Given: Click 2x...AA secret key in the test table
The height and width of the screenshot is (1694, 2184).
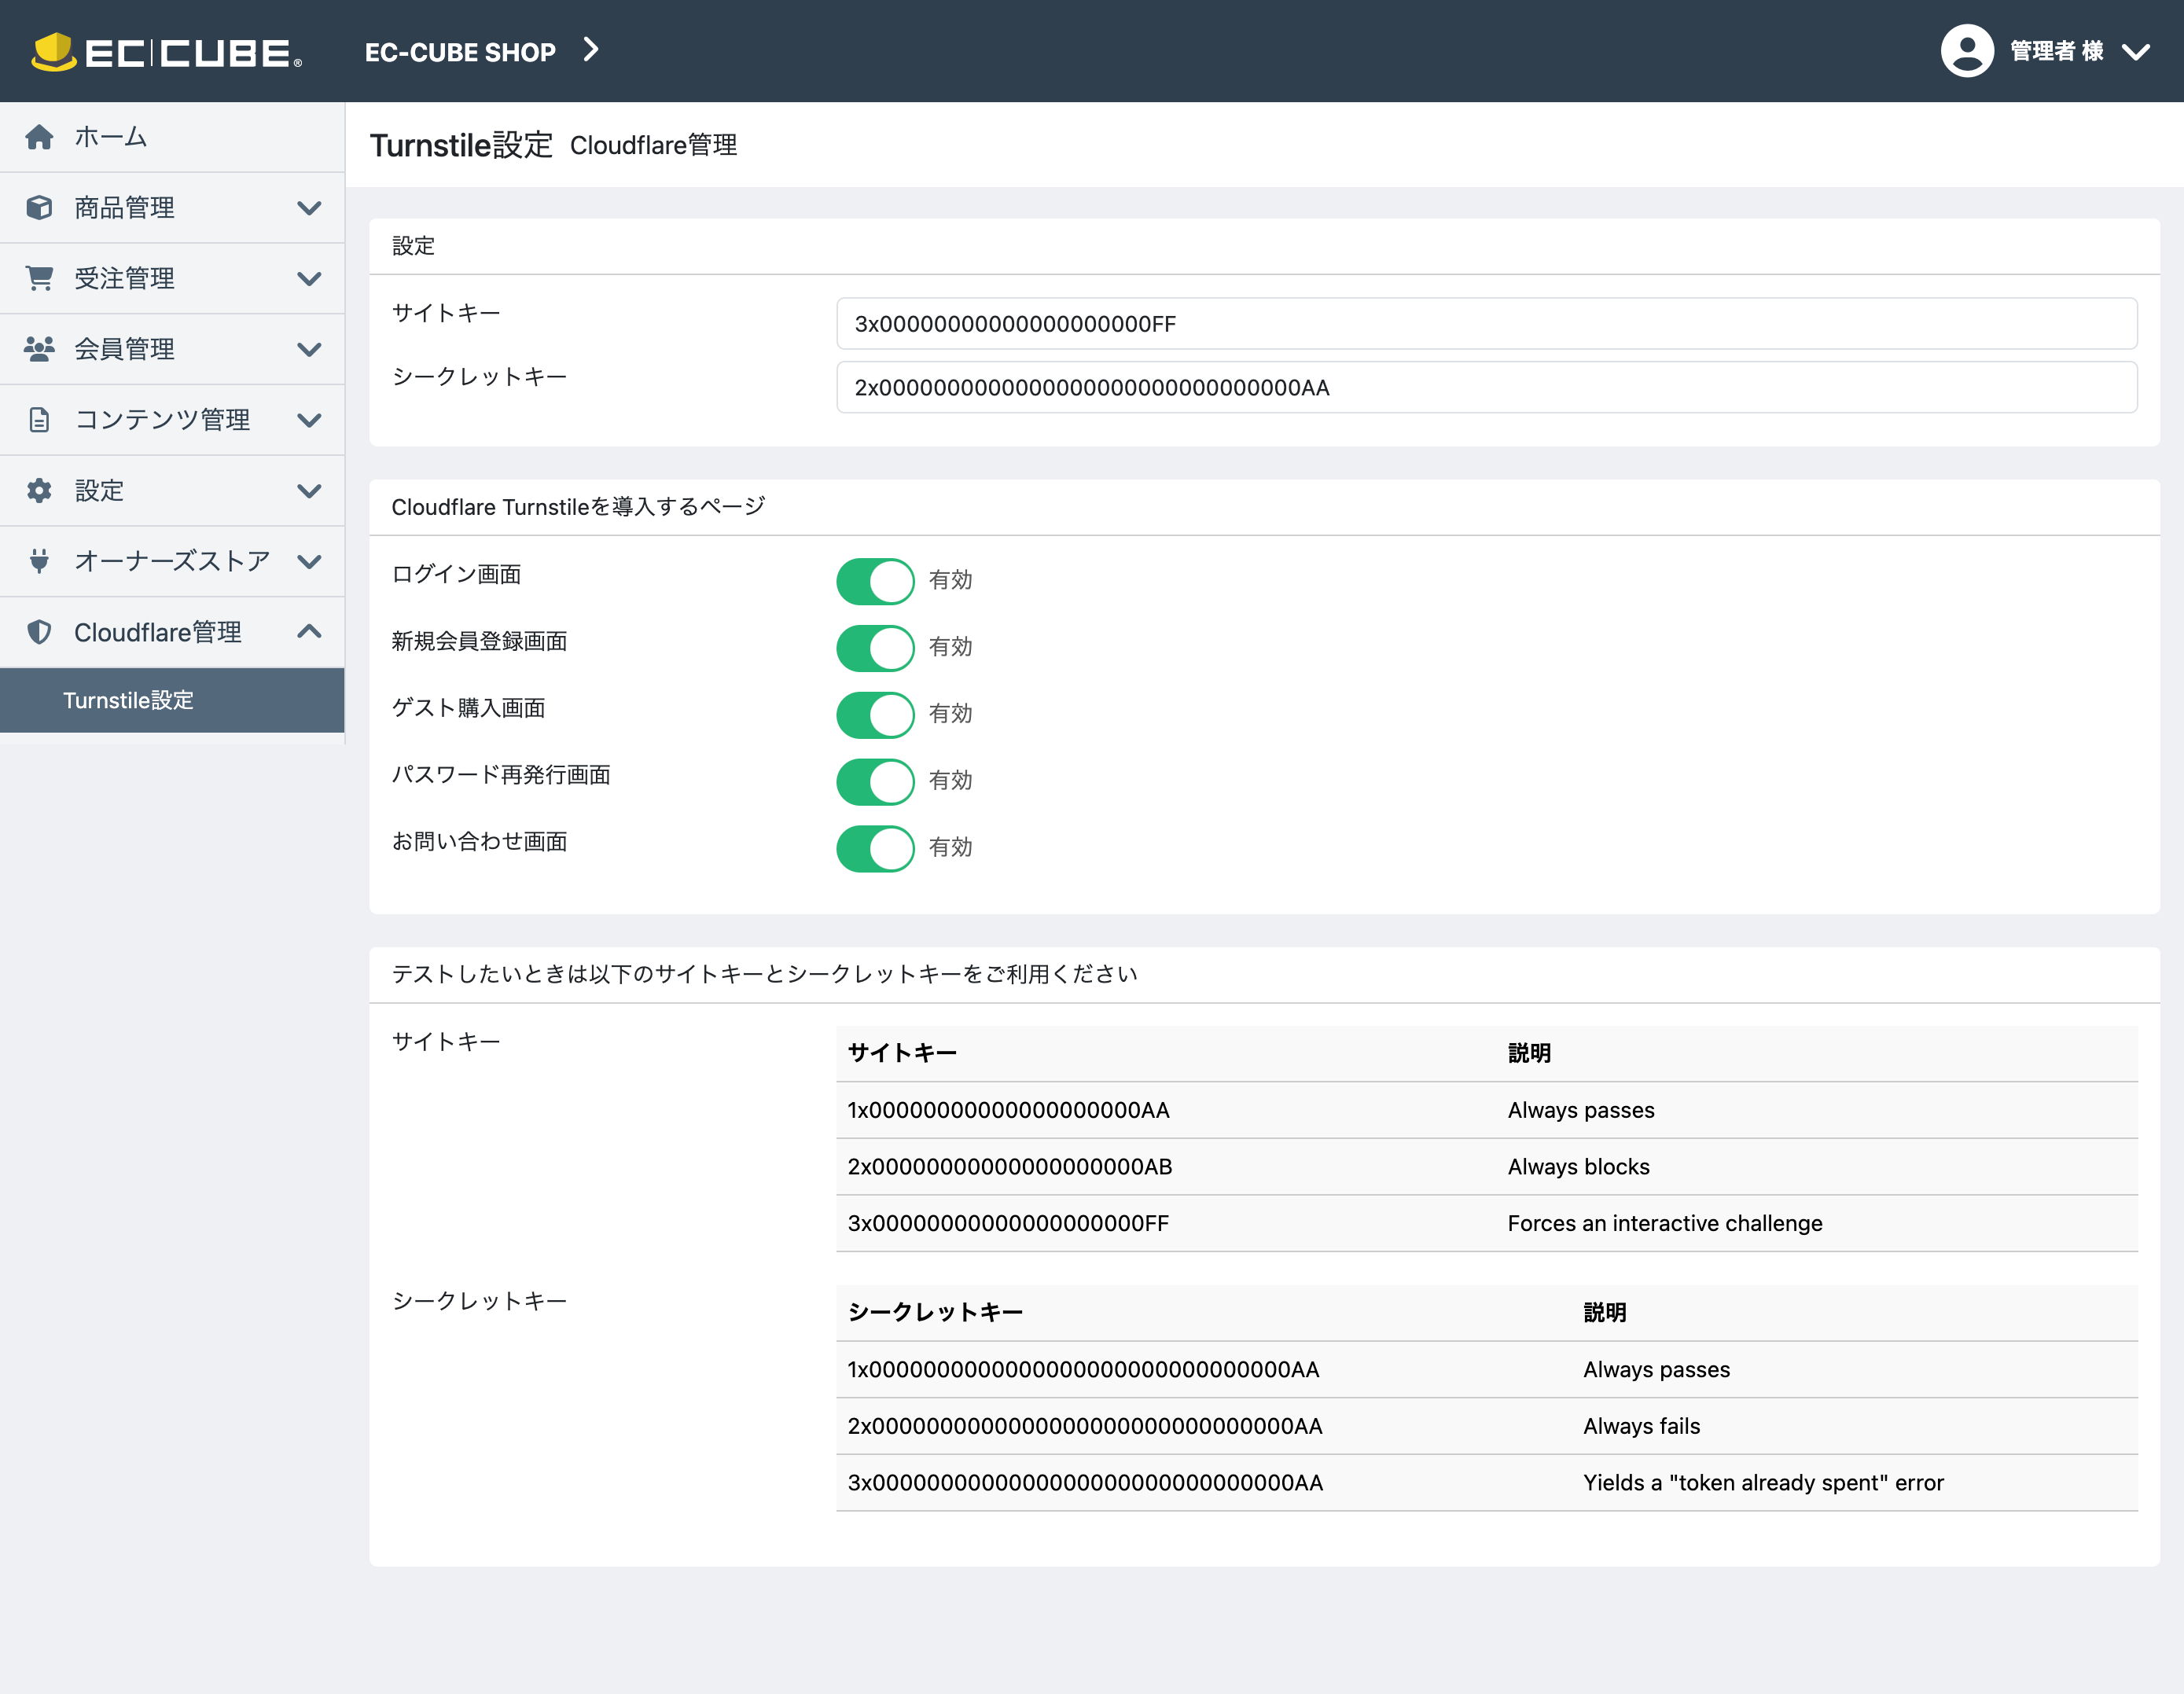Looking at the screenshot, I should pyautogui.click(x=1085, y=1427).
